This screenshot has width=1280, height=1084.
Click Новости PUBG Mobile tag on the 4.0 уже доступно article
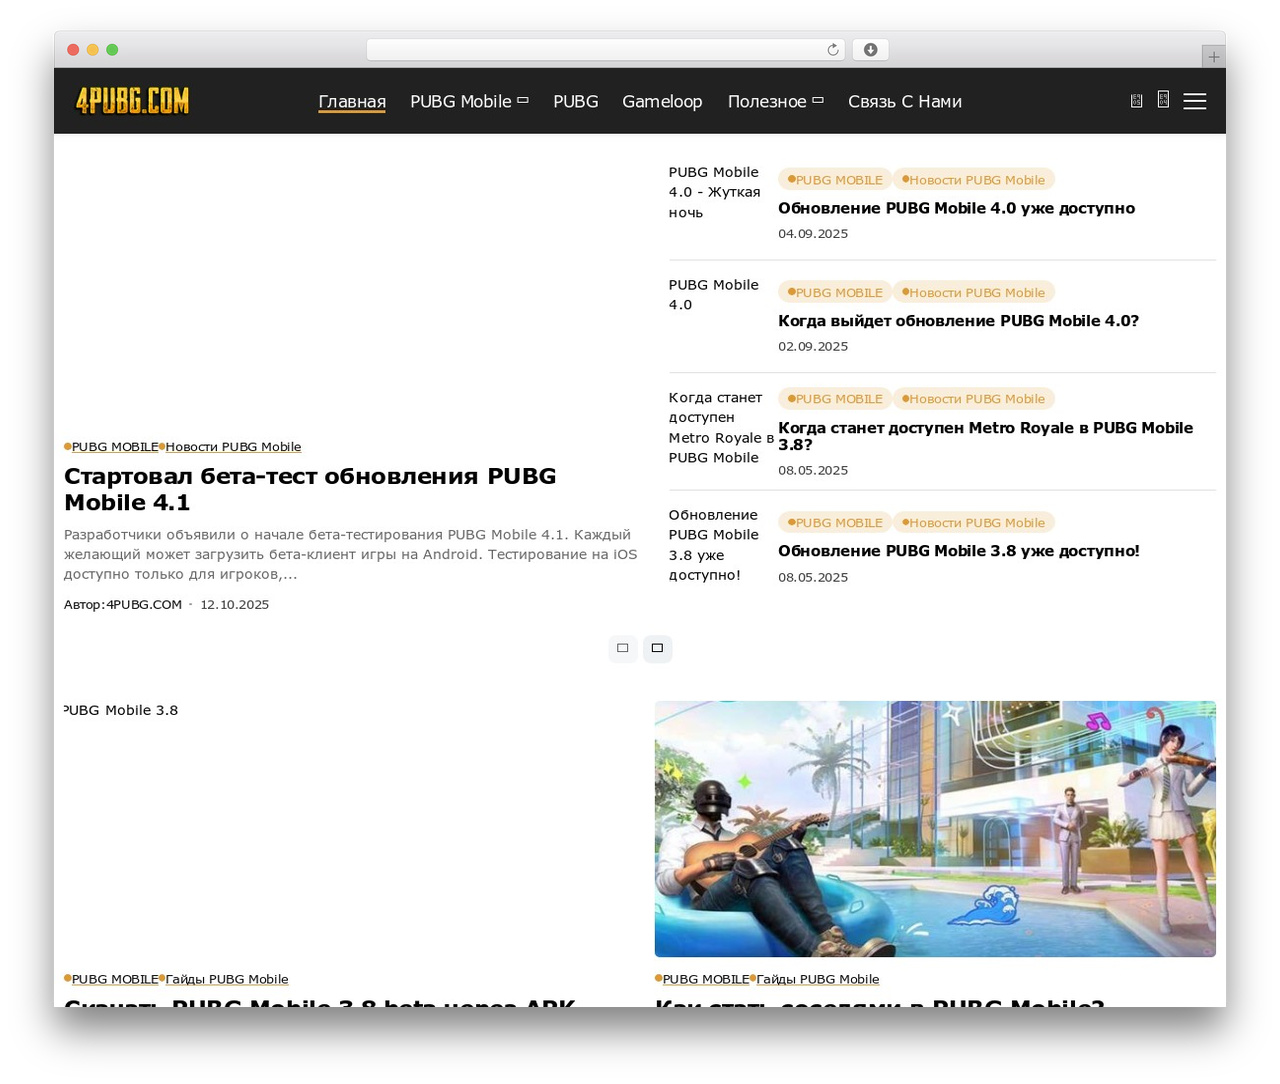click(x=973, y=180)
